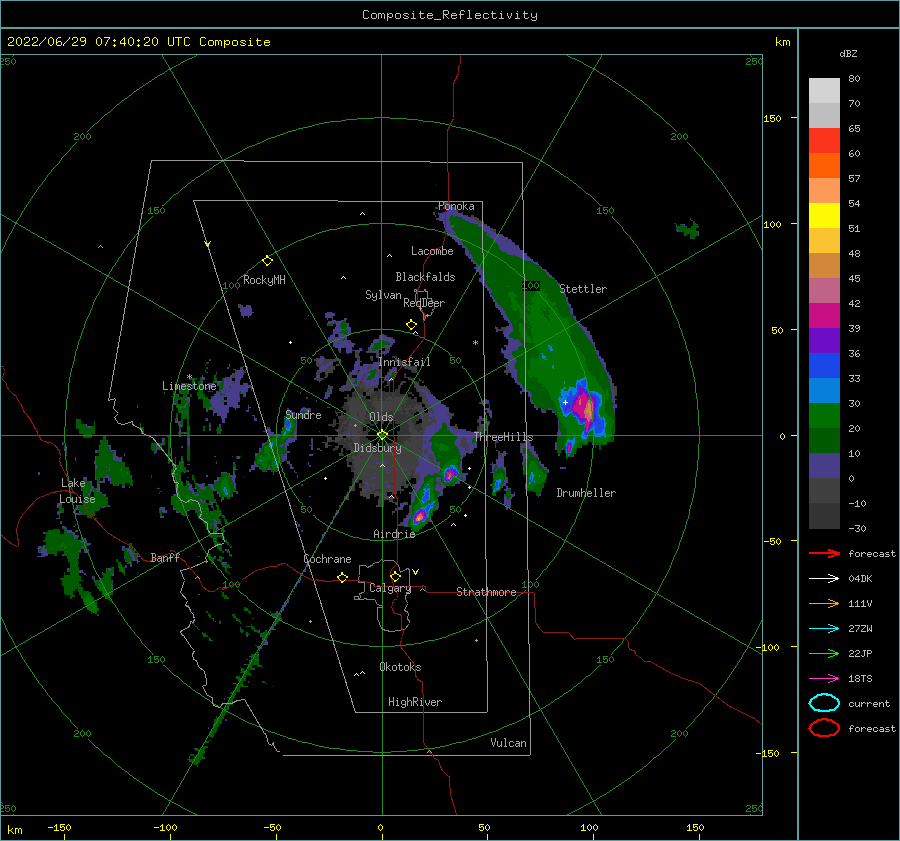
Task: Click the HighRiver town label
Action: pyautogui.click(x=415, y=702)
